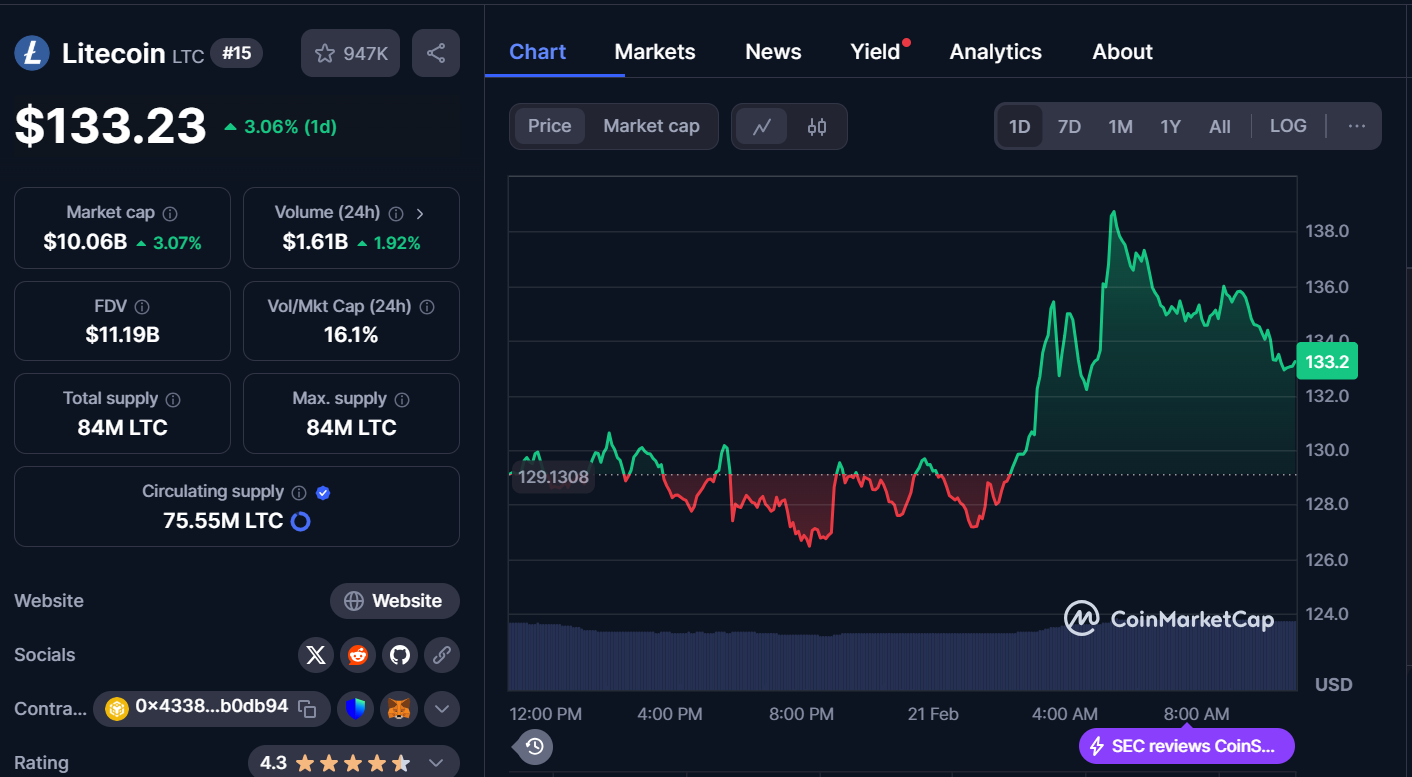1412x777 pixels.
Task: Open chain link social icon
Action: (442, 655)
